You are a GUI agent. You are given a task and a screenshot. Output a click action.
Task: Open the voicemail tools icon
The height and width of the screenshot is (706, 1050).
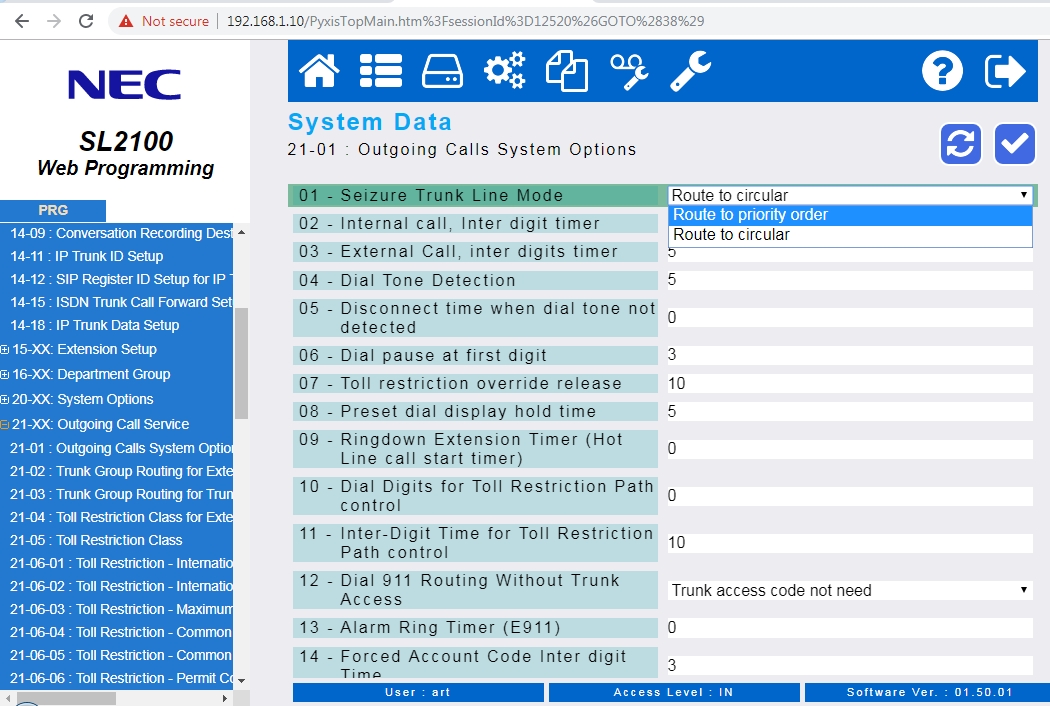point(629,71)
